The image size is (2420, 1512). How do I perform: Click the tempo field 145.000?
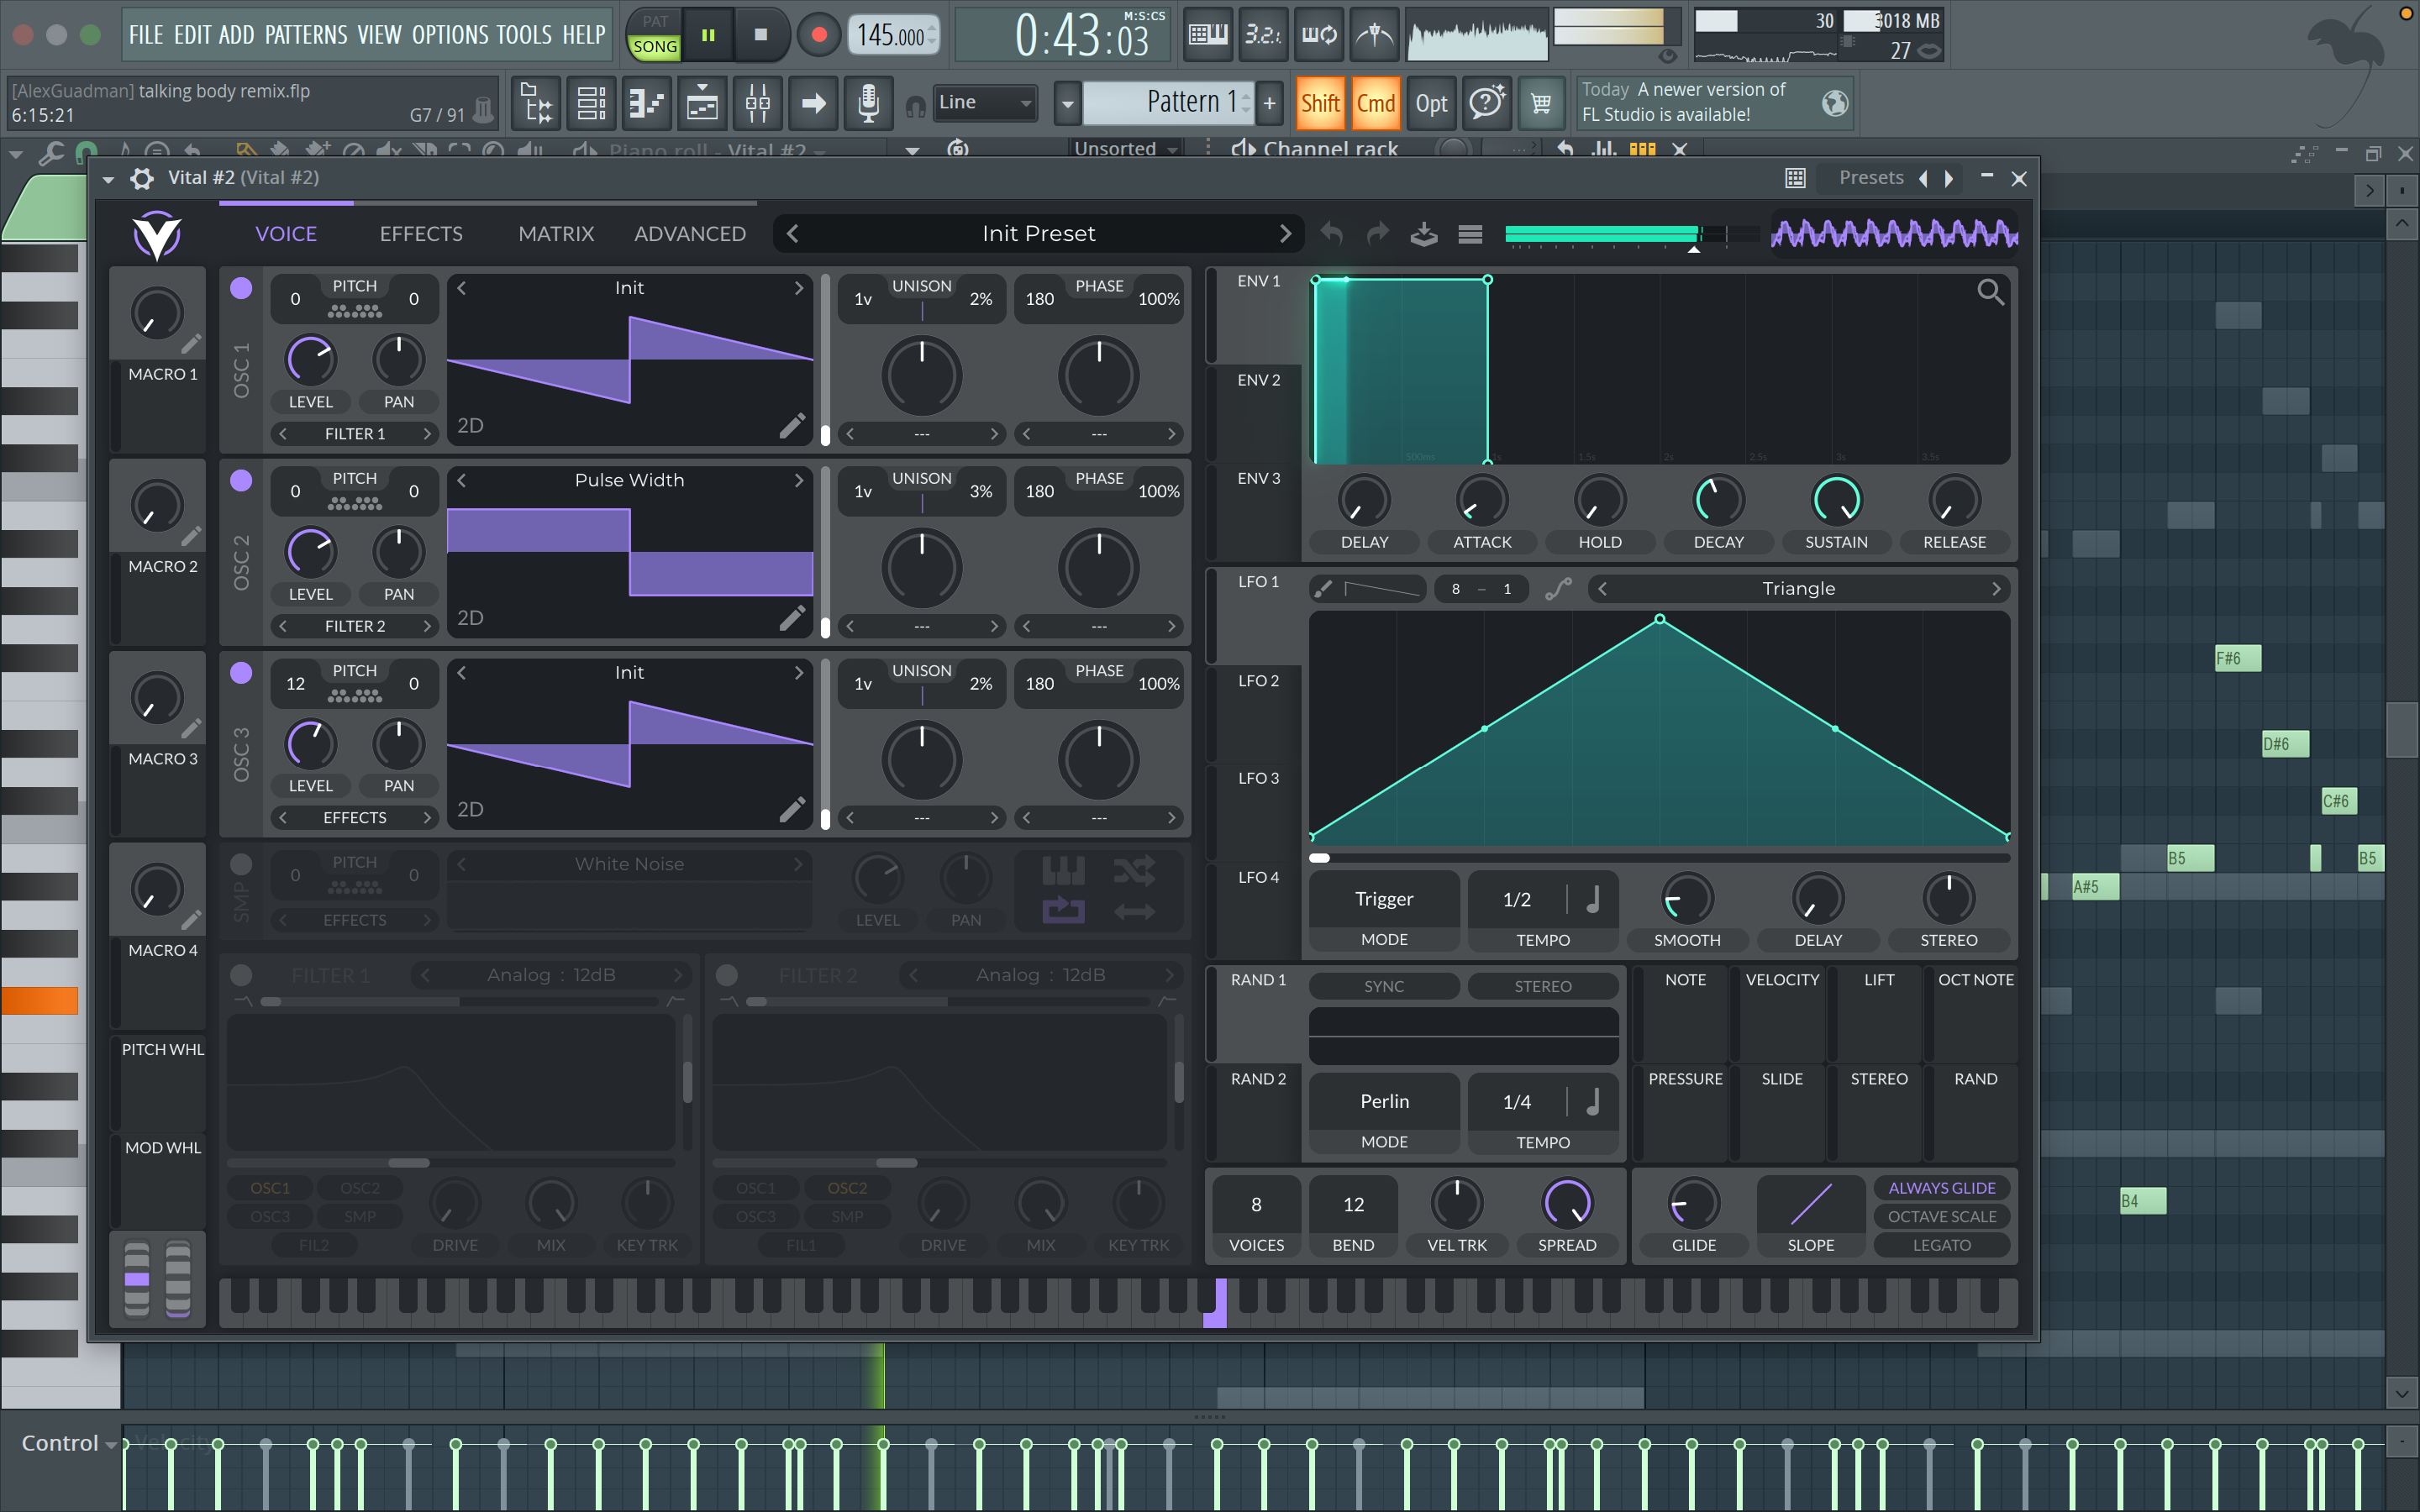[x=892, y=35]
